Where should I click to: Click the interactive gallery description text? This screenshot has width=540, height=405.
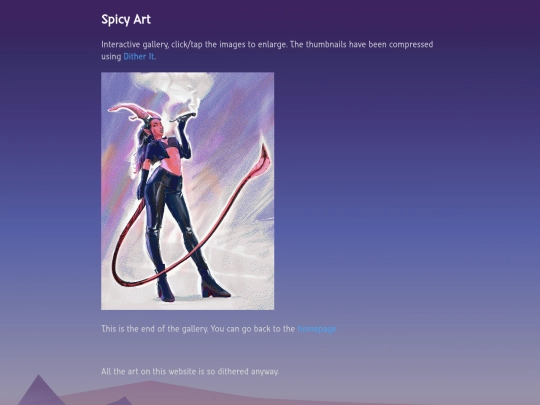coord(267,50)
